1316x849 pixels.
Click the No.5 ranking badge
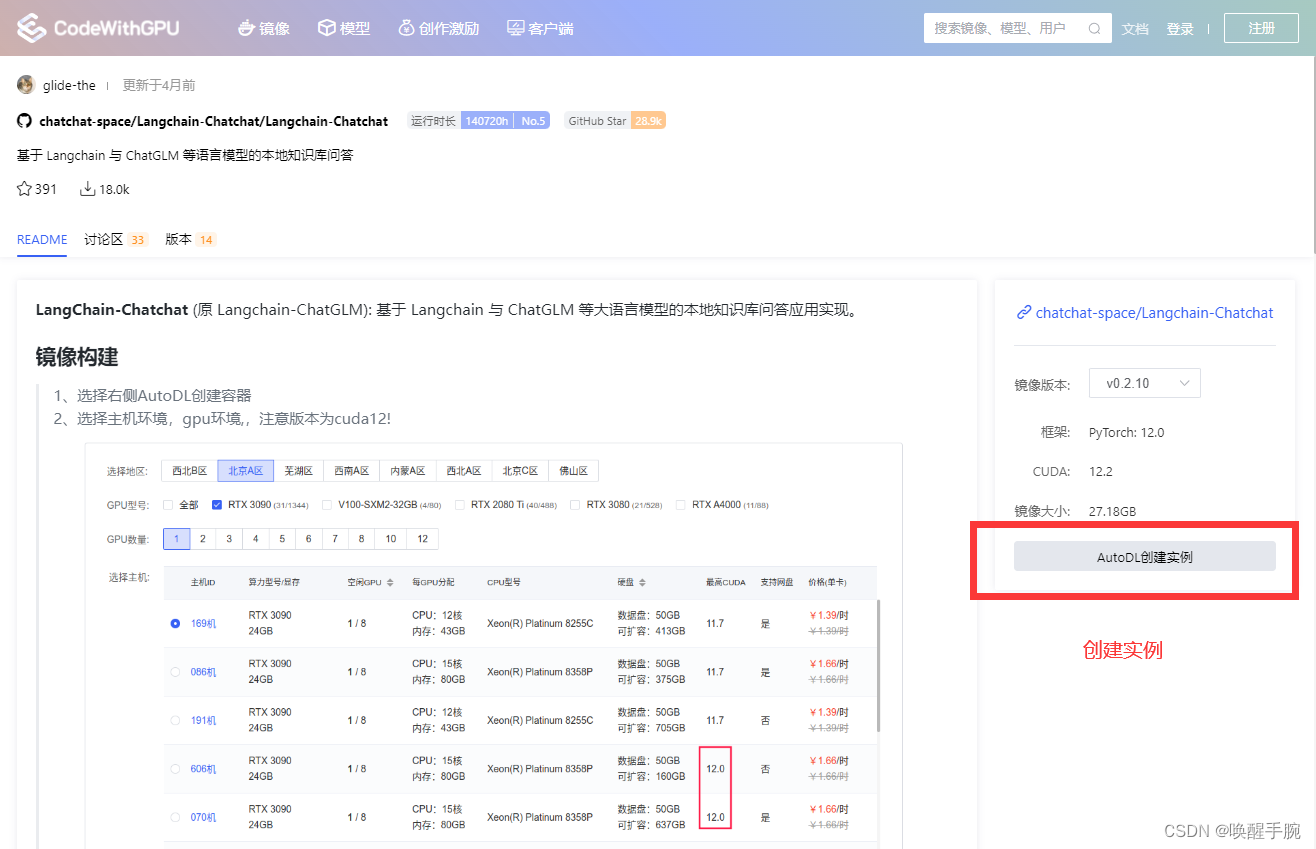click(533, 121)
